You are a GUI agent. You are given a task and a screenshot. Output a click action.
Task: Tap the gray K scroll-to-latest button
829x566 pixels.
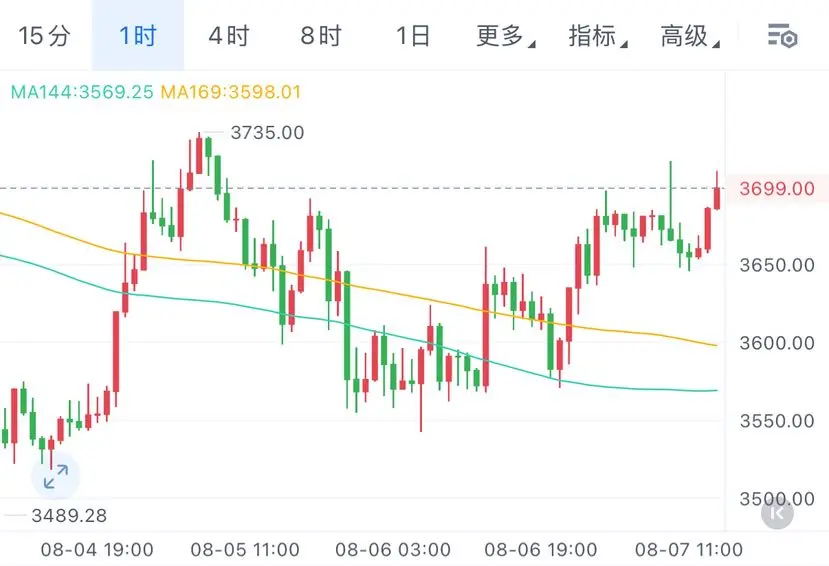point(777,513)
